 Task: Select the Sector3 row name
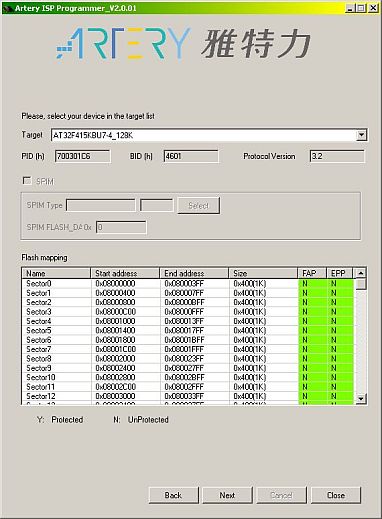[x=39, y=311]
